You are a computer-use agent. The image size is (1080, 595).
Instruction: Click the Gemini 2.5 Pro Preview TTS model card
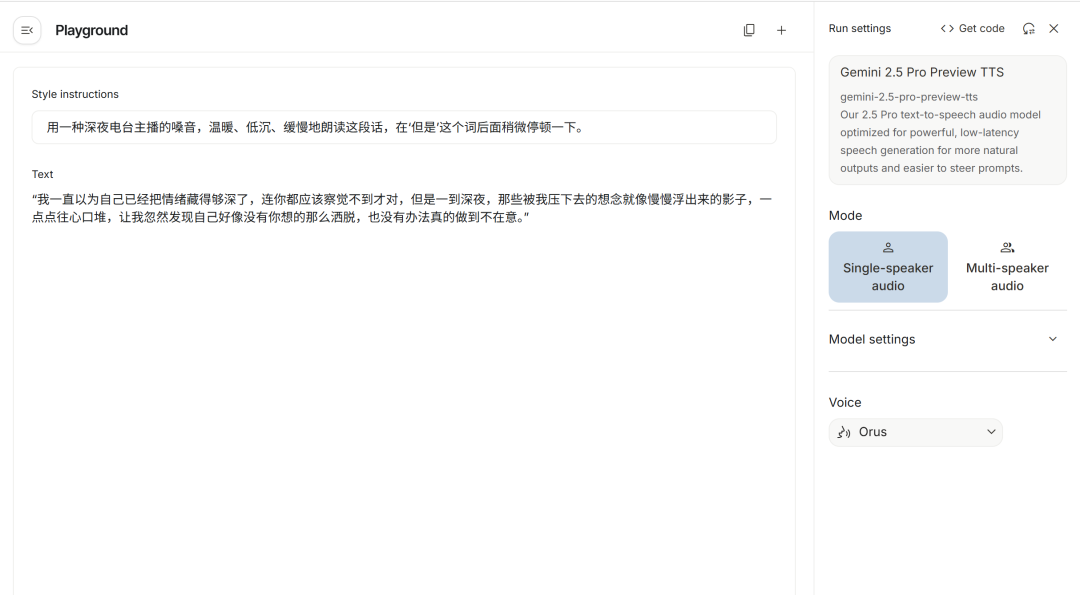[947, 120]
